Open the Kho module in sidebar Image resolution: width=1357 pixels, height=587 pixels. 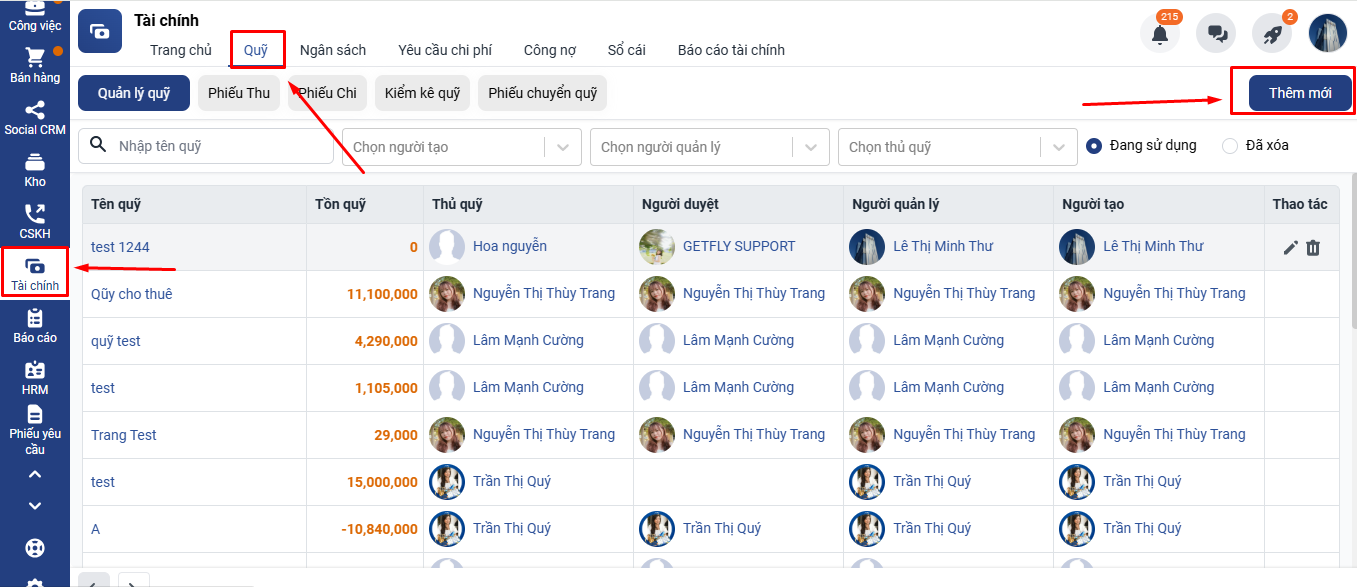[x=35, y=170]
